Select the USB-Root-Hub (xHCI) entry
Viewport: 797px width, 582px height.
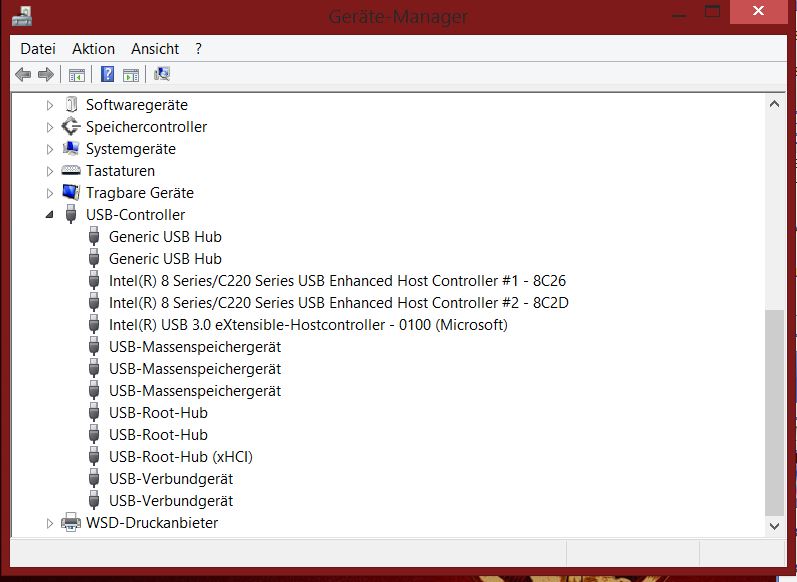point(181,456)
